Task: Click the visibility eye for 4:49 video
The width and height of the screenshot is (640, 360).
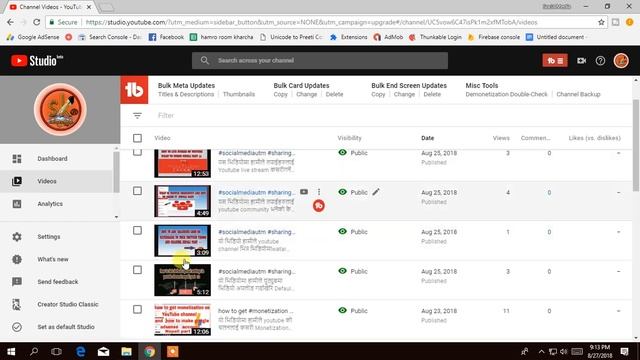Action: [342, 192]
